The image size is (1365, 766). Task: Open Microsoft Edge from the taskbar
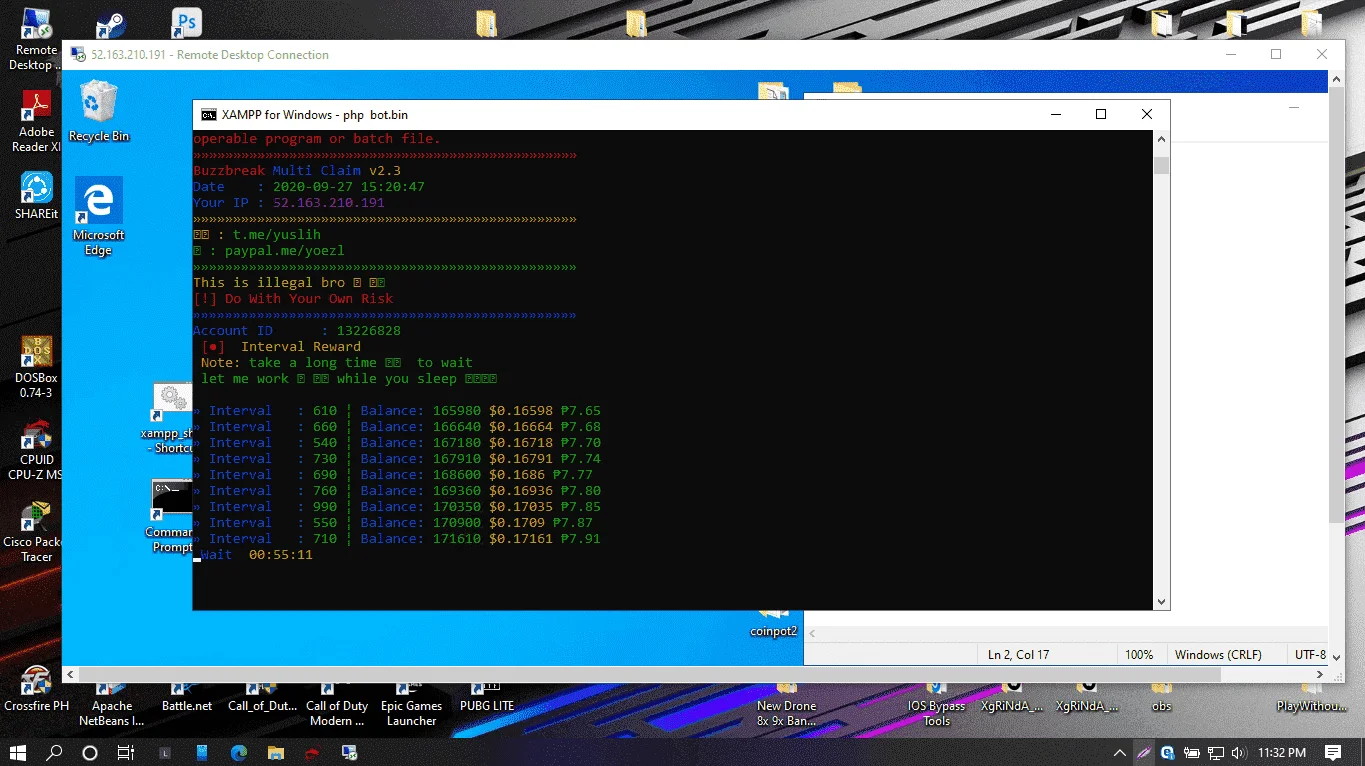pos(239,752)
